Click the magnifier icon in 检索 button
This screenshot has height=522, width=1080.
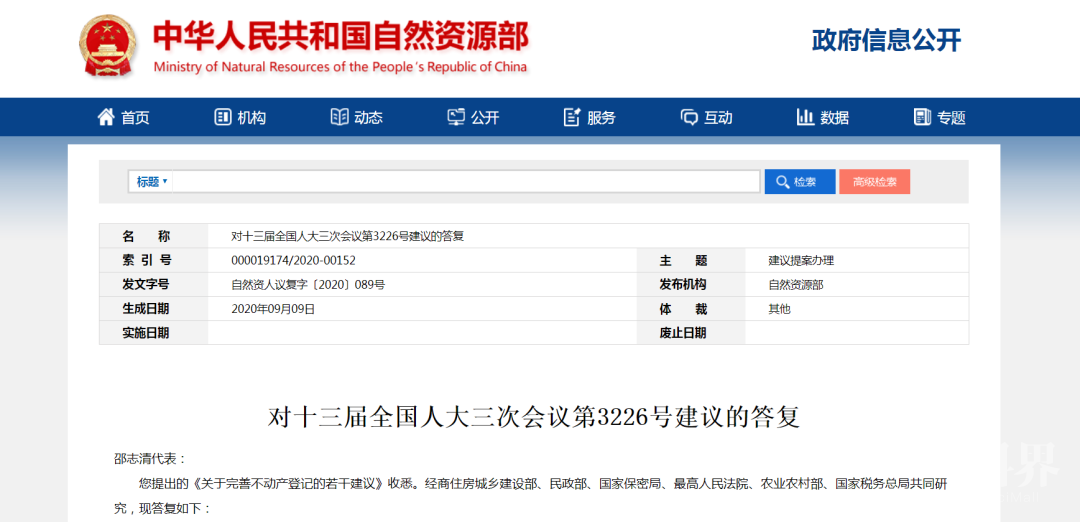click(x=781, y=182)
